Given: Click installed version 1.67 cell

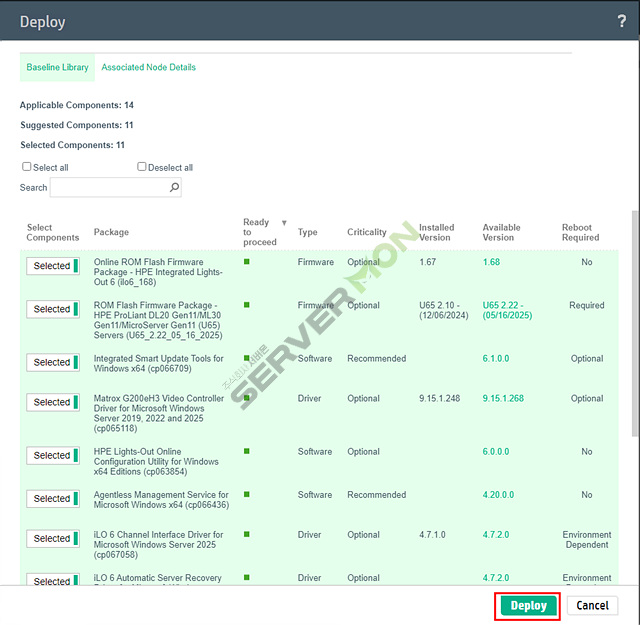Looking at the screenshot, I should pos(427,262).
